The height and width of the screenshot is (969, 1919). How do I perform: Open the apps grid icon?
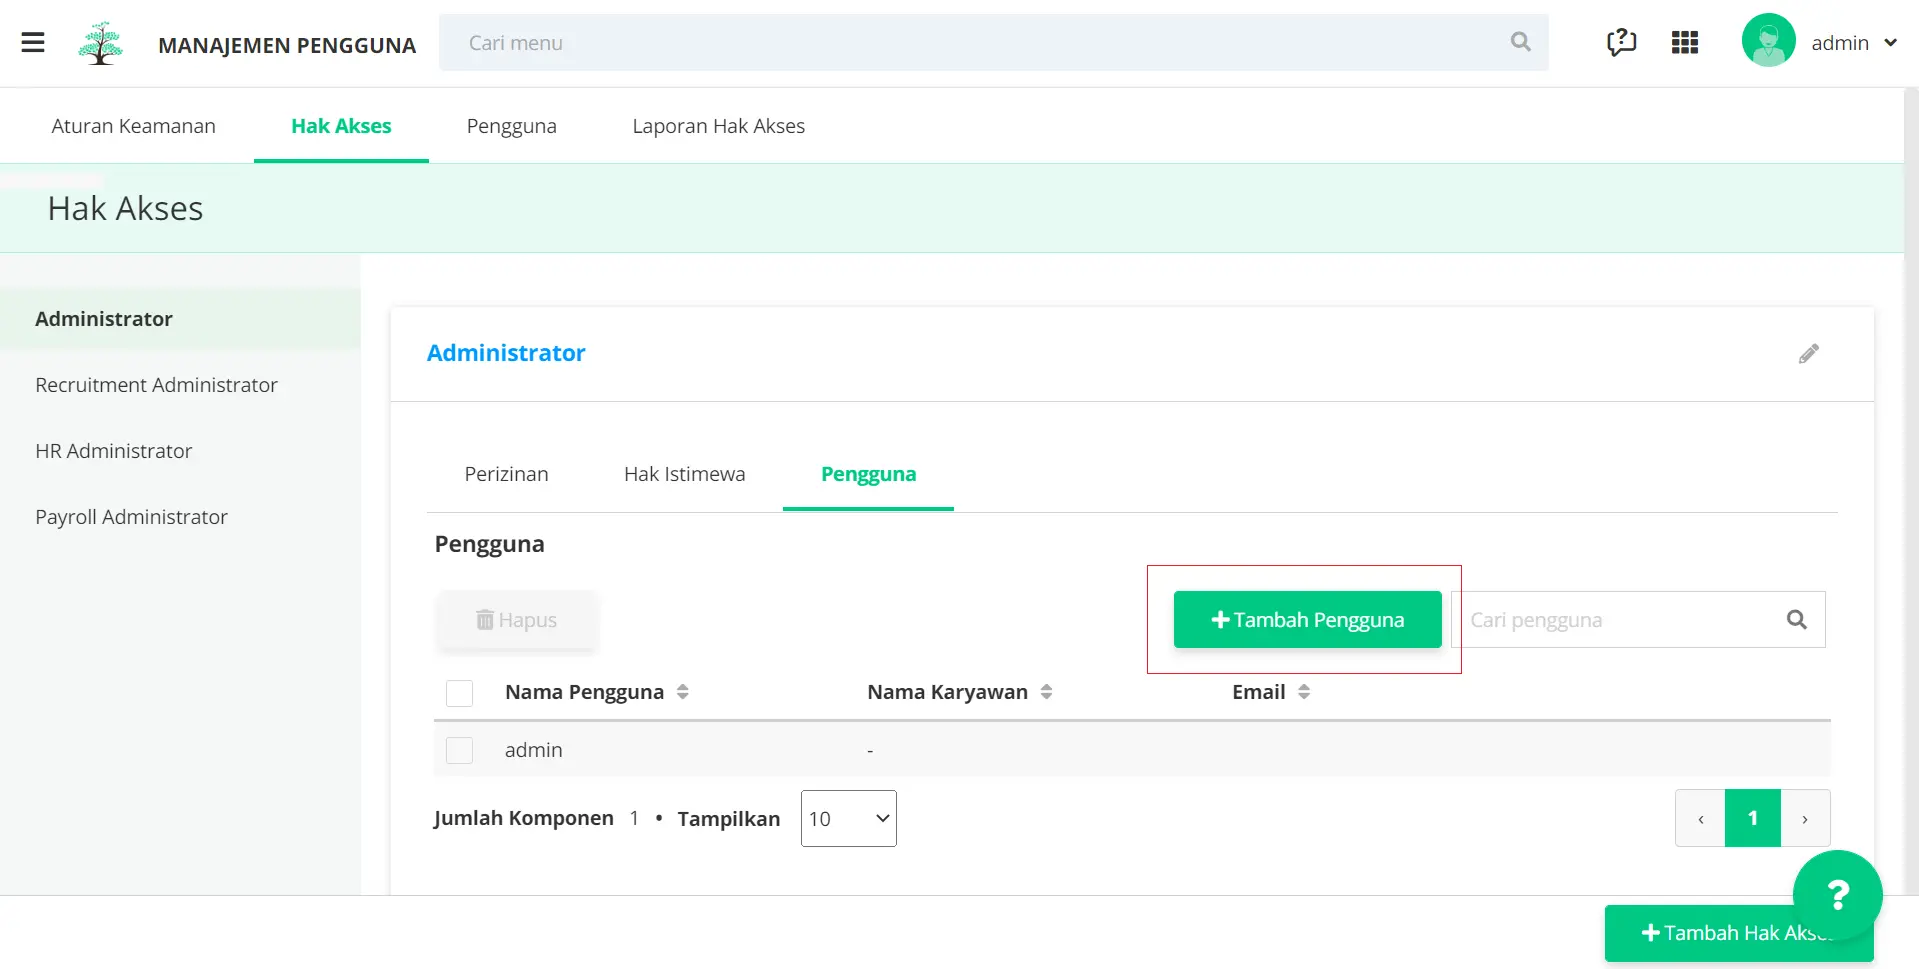pyautogui.click(x=1685, y=42)
